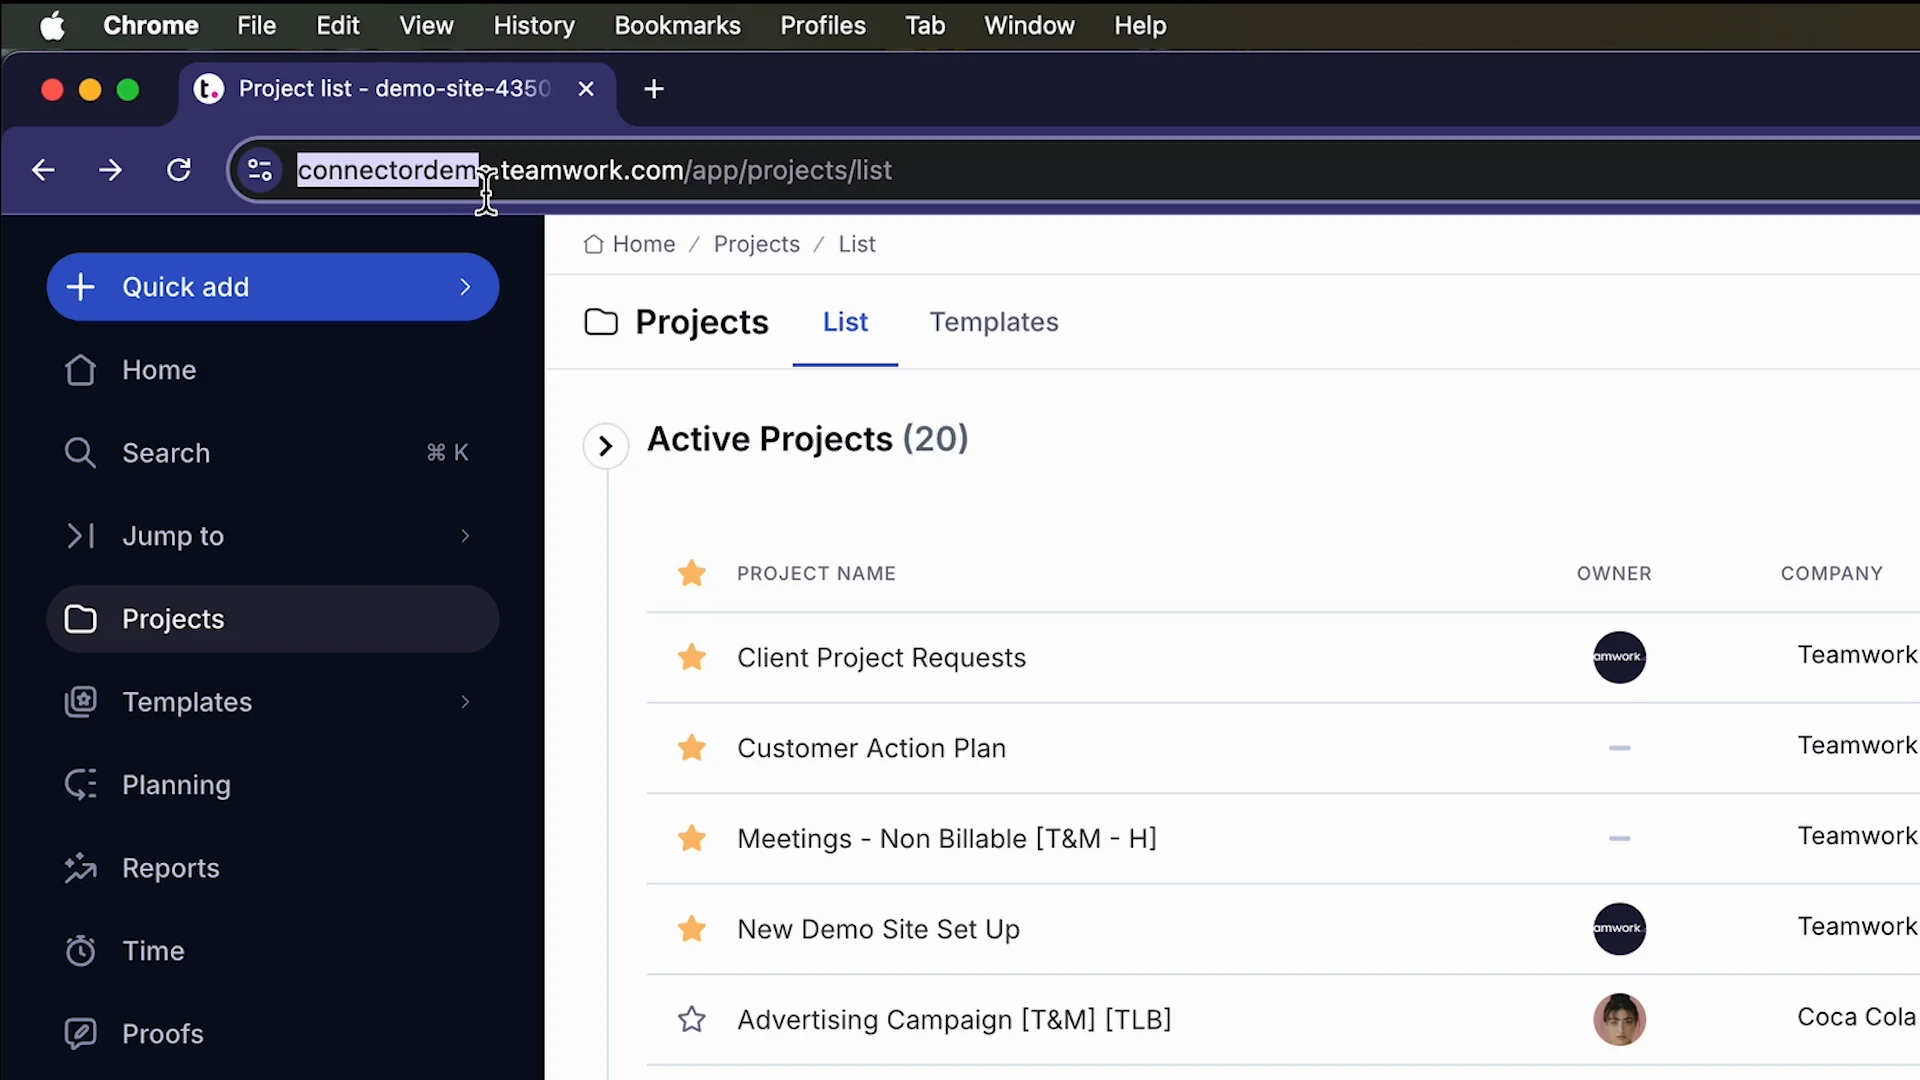
Task: Star the Advertising Campaign project
Action: pos(692,1019)
